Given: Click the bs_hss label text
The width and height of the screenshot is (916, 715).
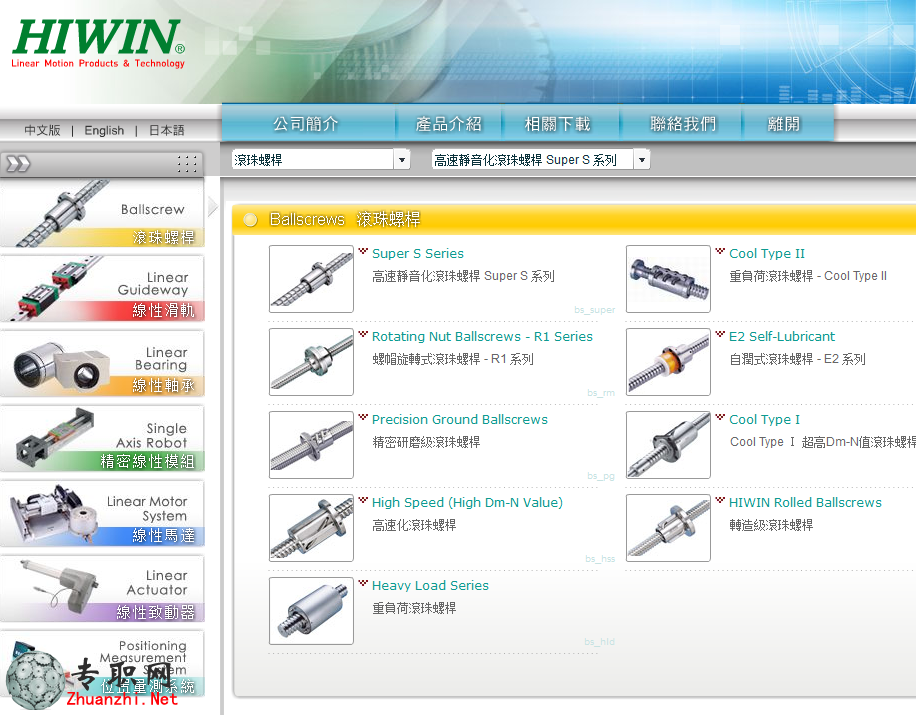Looking at the screenshot, I should pos(600,558).
